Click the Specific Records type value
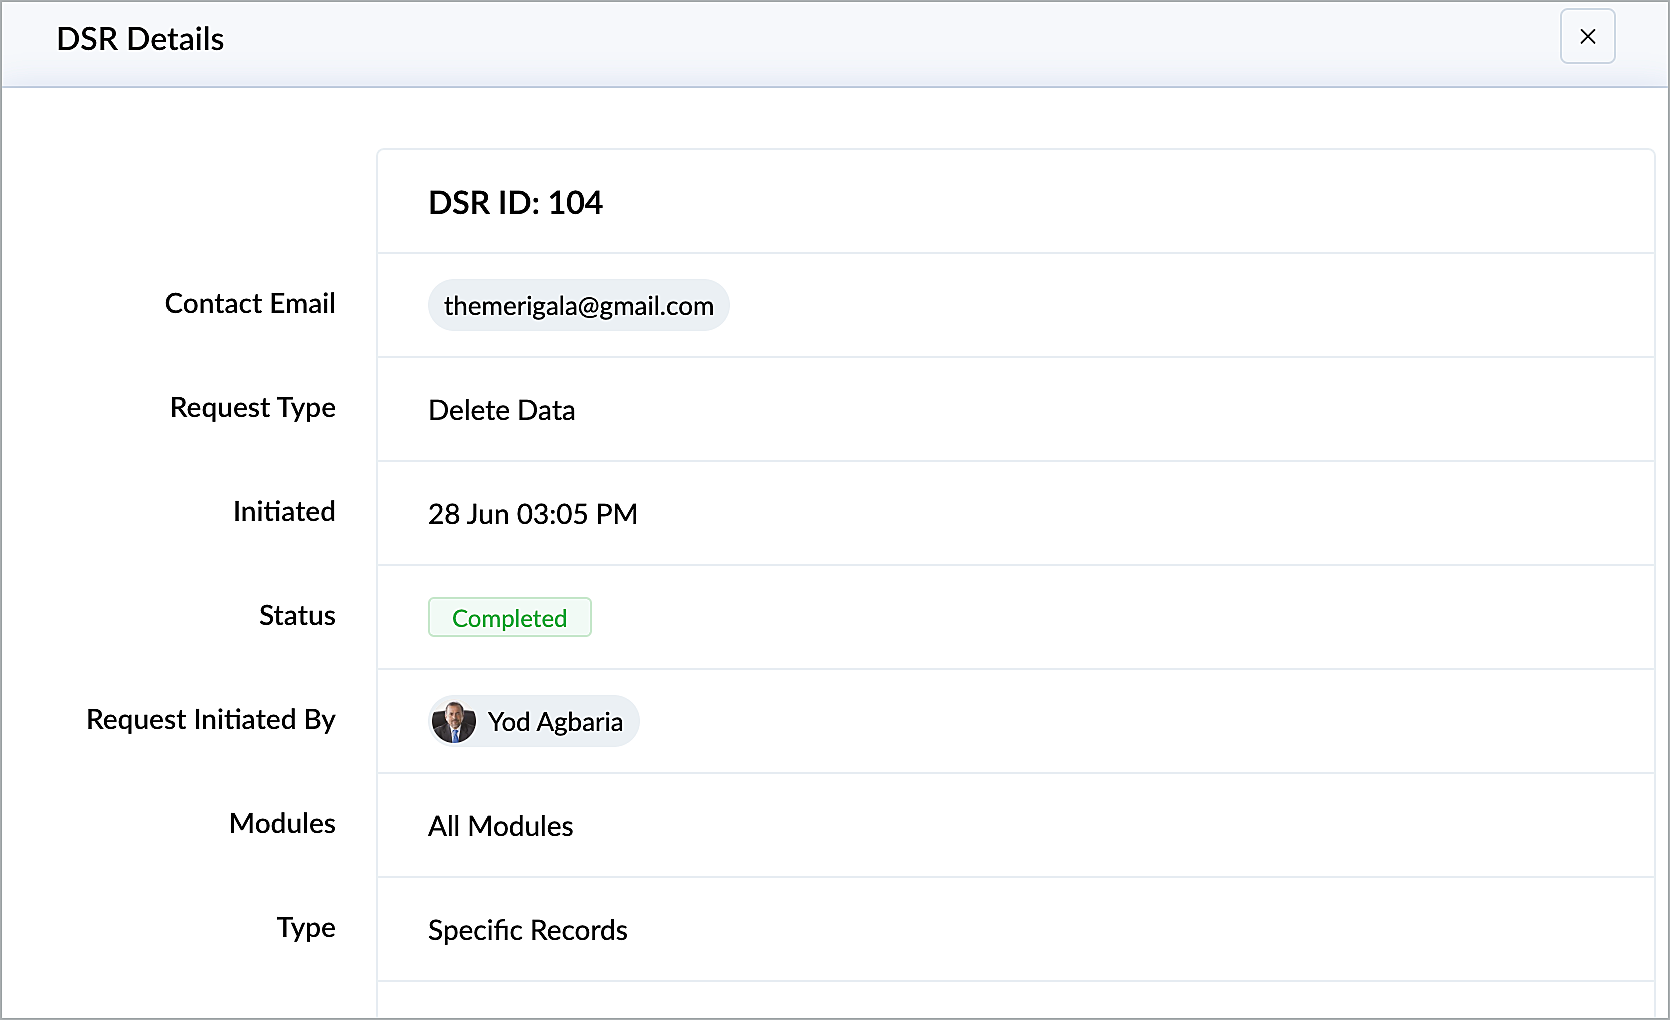Viewport: 1670px width, 1020px height. click(x=527, y=930)
